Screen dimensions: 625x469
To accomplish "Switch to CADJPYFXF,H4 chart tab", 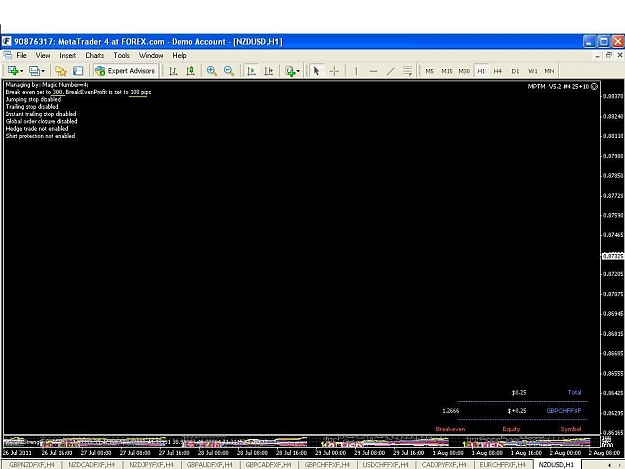I will (444, 465).
